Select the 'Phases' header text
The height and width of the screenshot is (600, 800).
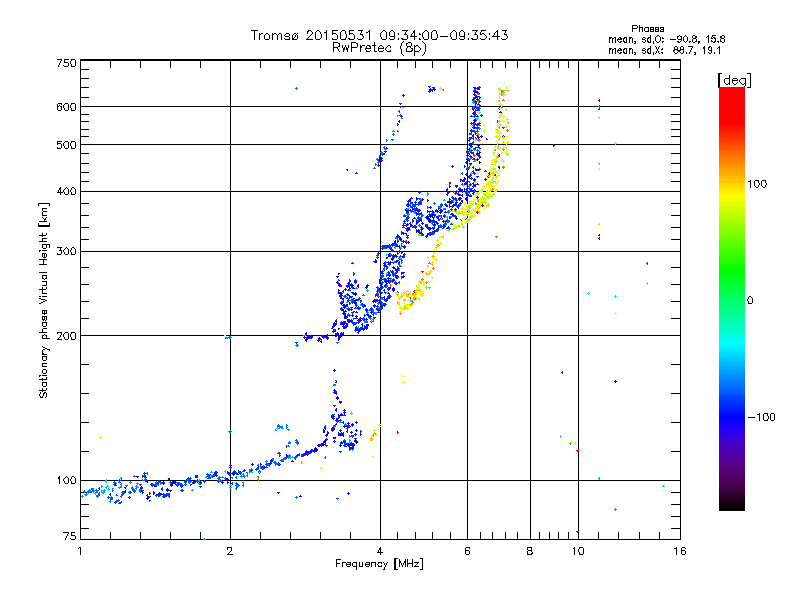tap(647, 29)
